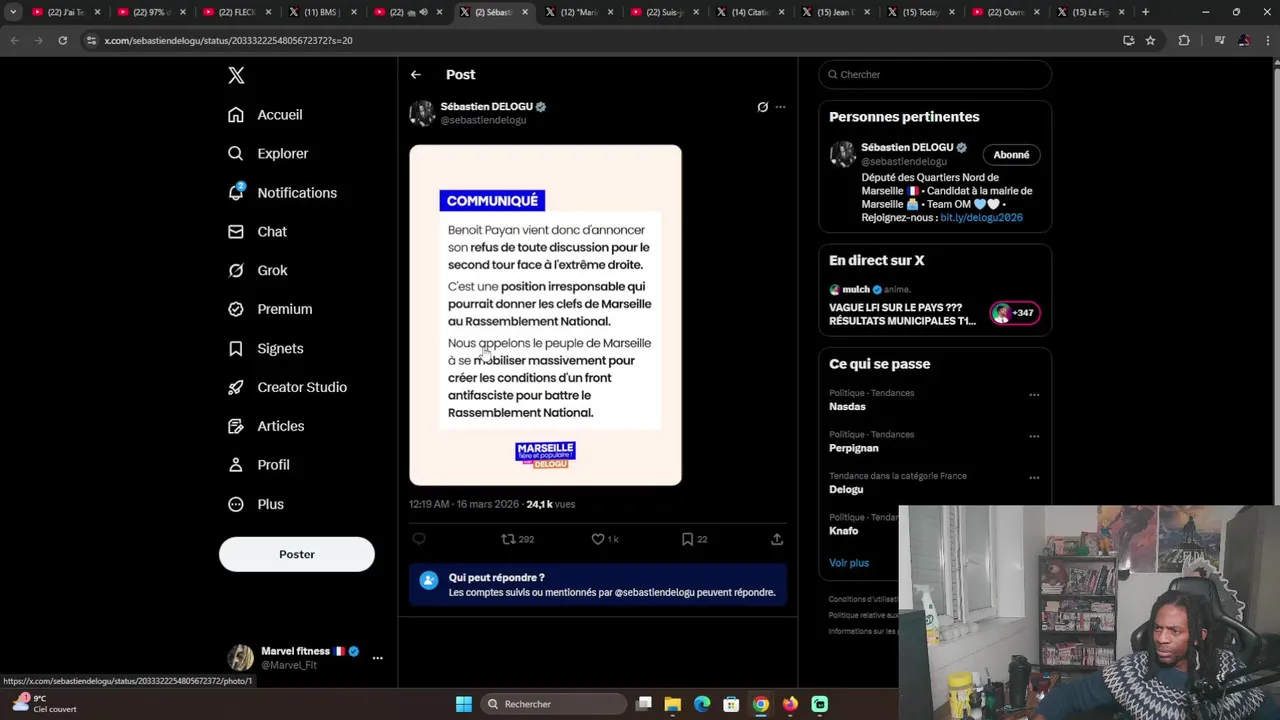Open the Nasdas trend
The width and height of the screenshot is (1280, 720).
tap(847, 407)
